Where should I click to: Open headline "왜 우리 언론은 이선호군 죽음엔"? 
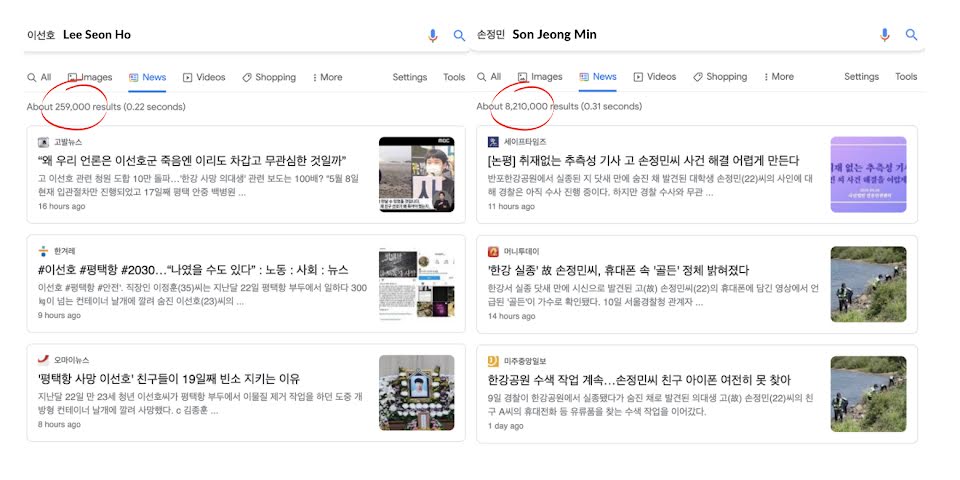pyautogui.click(x=192, y=161)
